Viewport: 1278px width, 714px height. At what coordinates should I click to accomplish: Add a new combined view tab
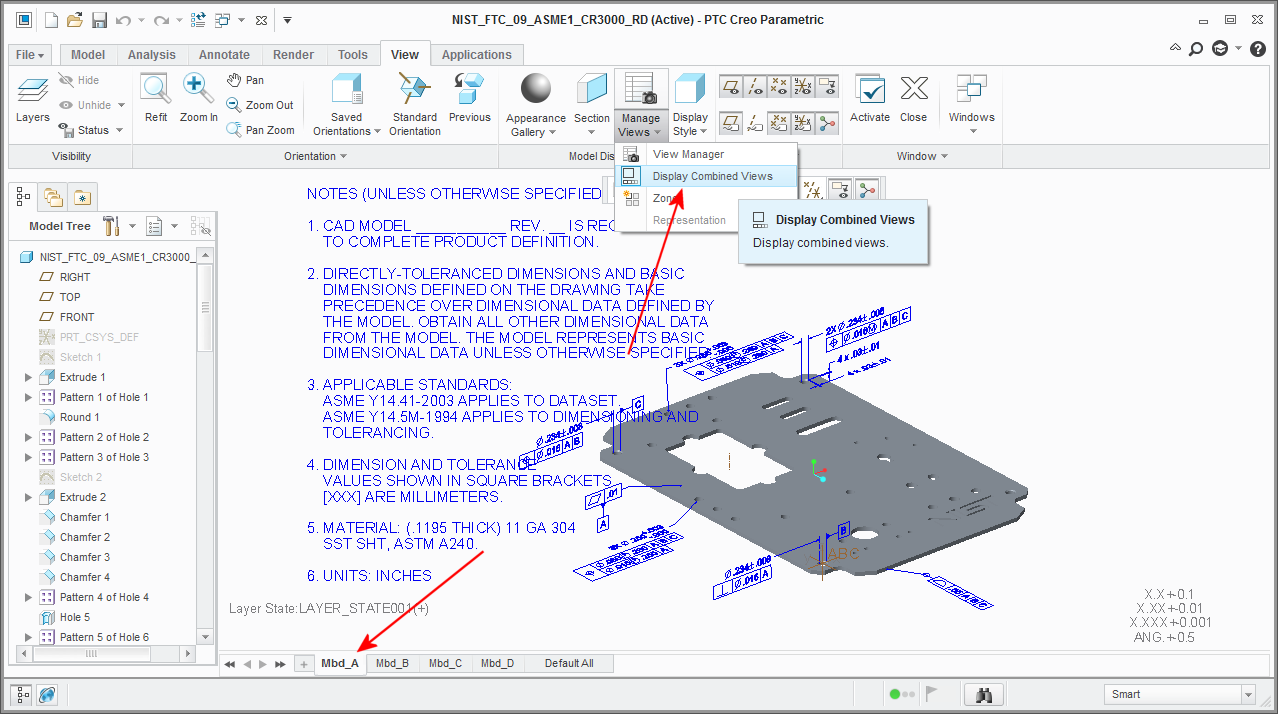[304, 664]
